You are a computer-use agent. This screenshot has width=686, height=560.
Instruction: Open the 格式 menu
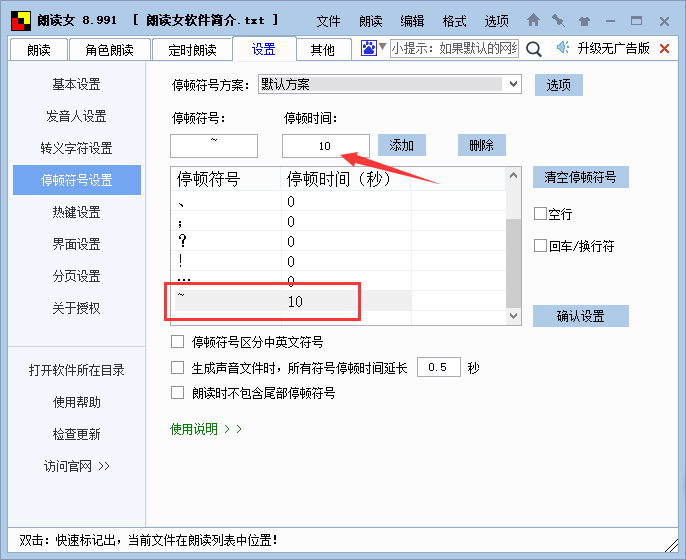coord(454,21)
